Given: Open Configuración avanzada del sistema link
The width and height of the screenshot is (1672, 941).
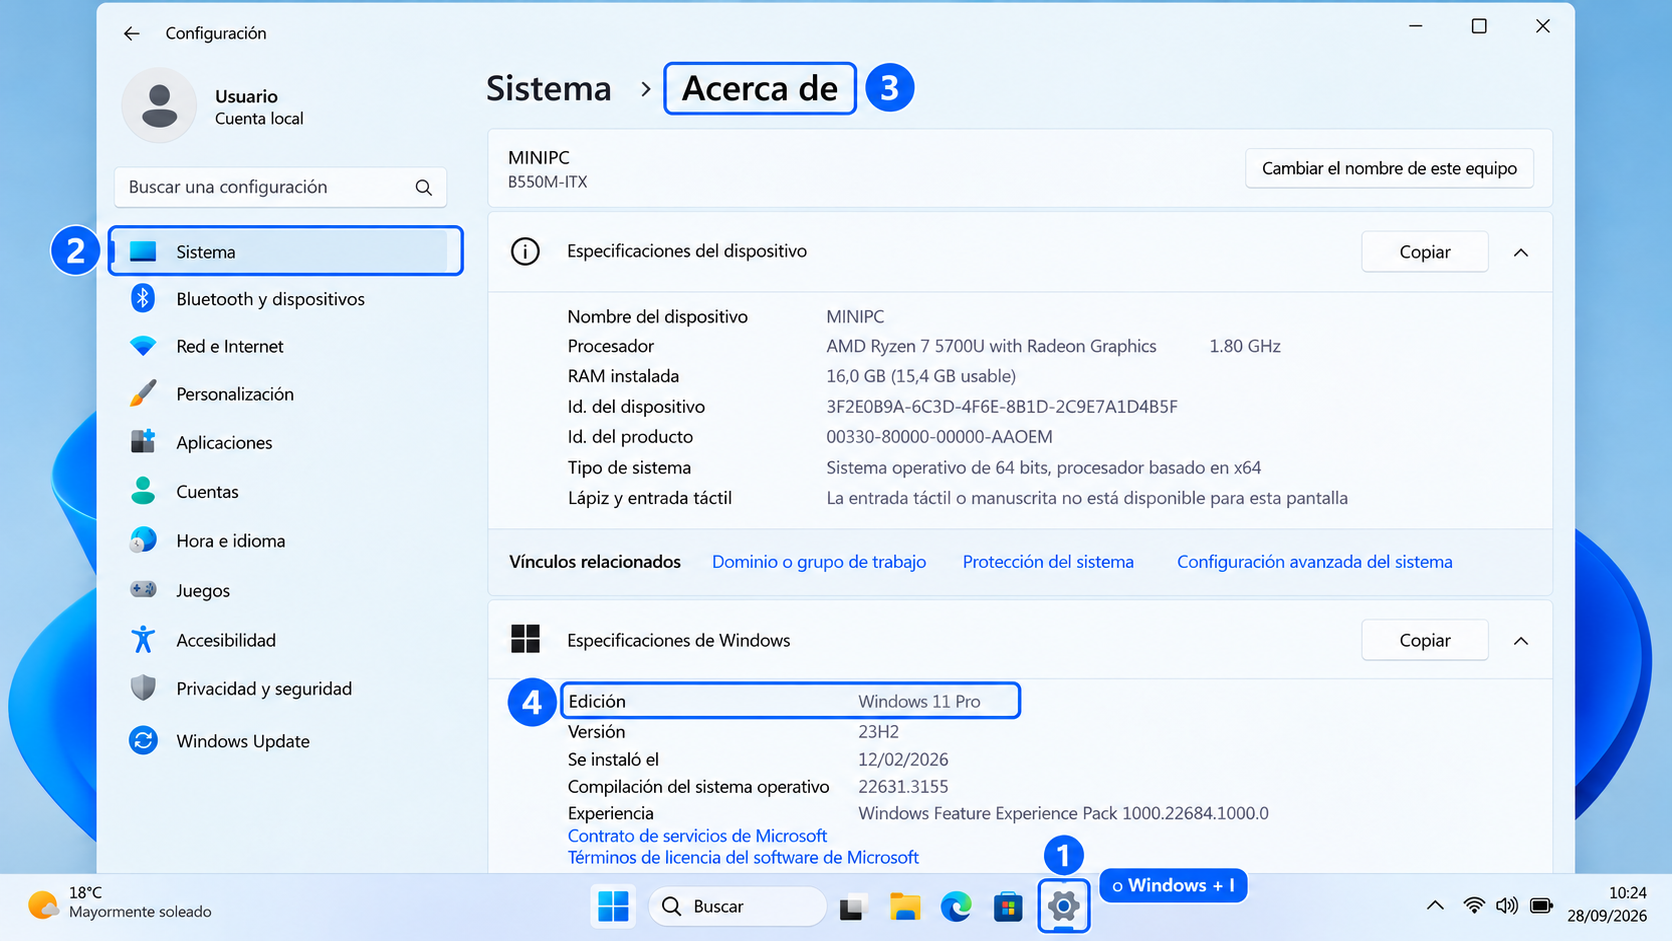Looking at the screenshot, I should pyautogui.click(x=1314, y=561).
